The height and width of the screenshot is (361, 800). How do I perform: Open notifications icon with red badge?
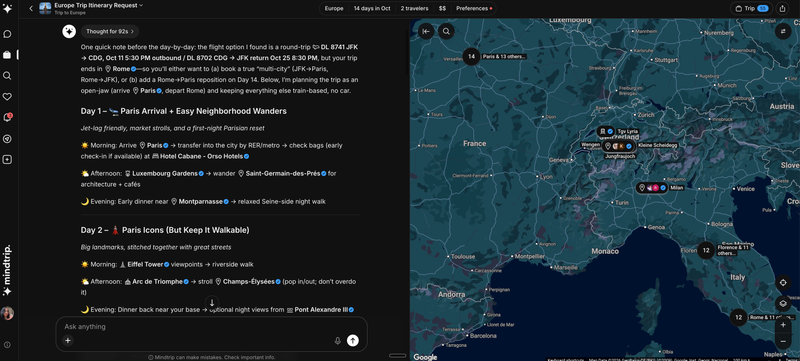(7, 118)
